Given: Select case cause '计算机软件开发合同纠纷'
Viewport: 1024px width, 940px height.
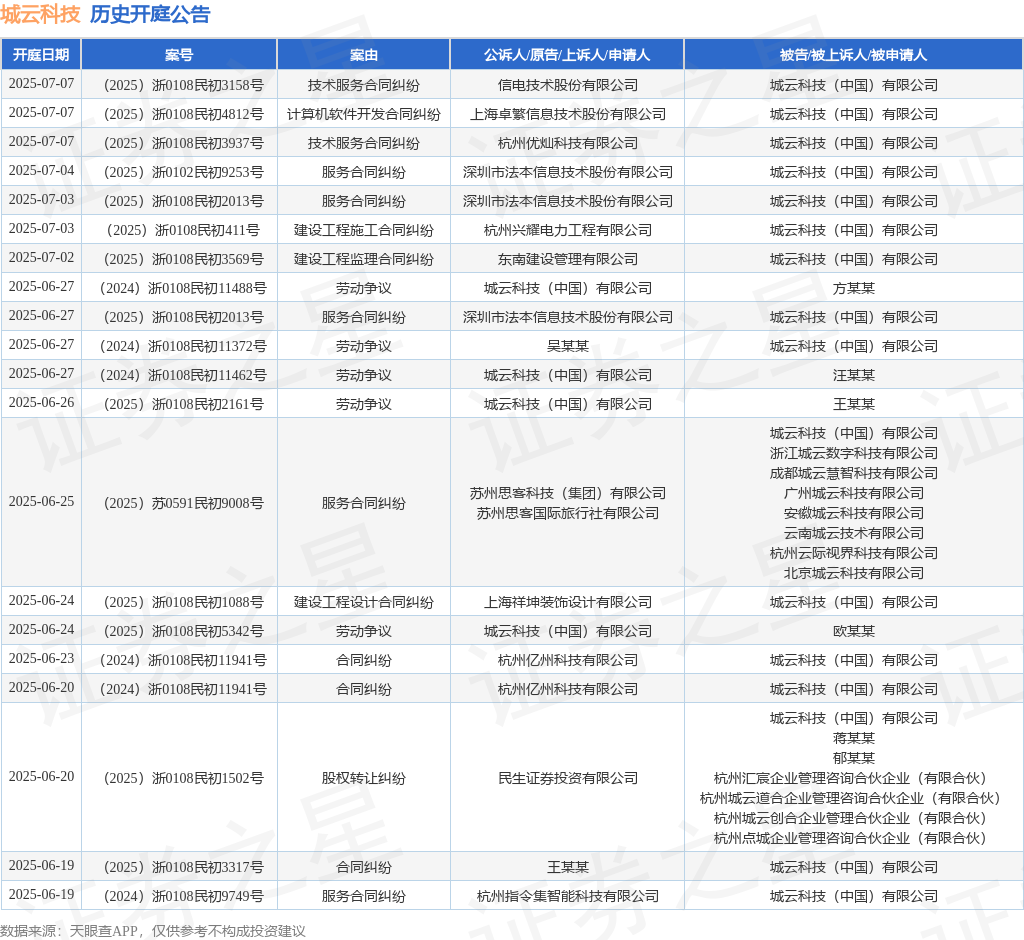Looking at the screenshot, I should pos(364,114).
